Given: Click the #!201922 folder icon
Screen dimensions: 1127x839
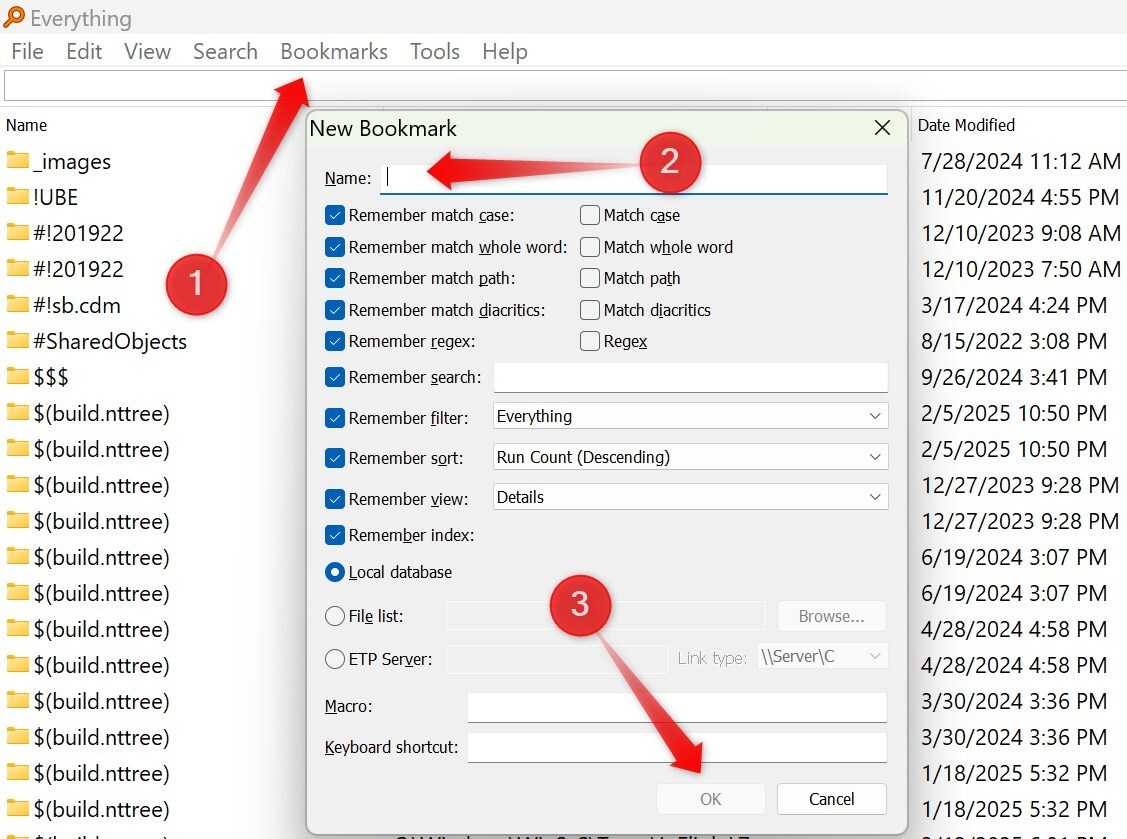Looking at the screenshot, I should pyautogui.click(x=18, y=232).
